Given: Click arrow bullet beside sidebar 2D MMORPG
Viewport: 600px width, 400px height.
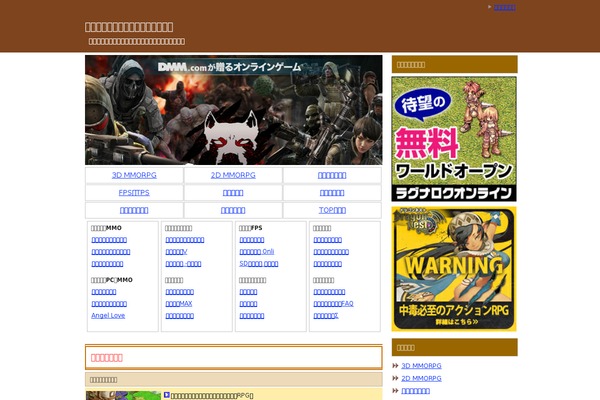Looking at the screenshot, I should click(x=395, y=378).
